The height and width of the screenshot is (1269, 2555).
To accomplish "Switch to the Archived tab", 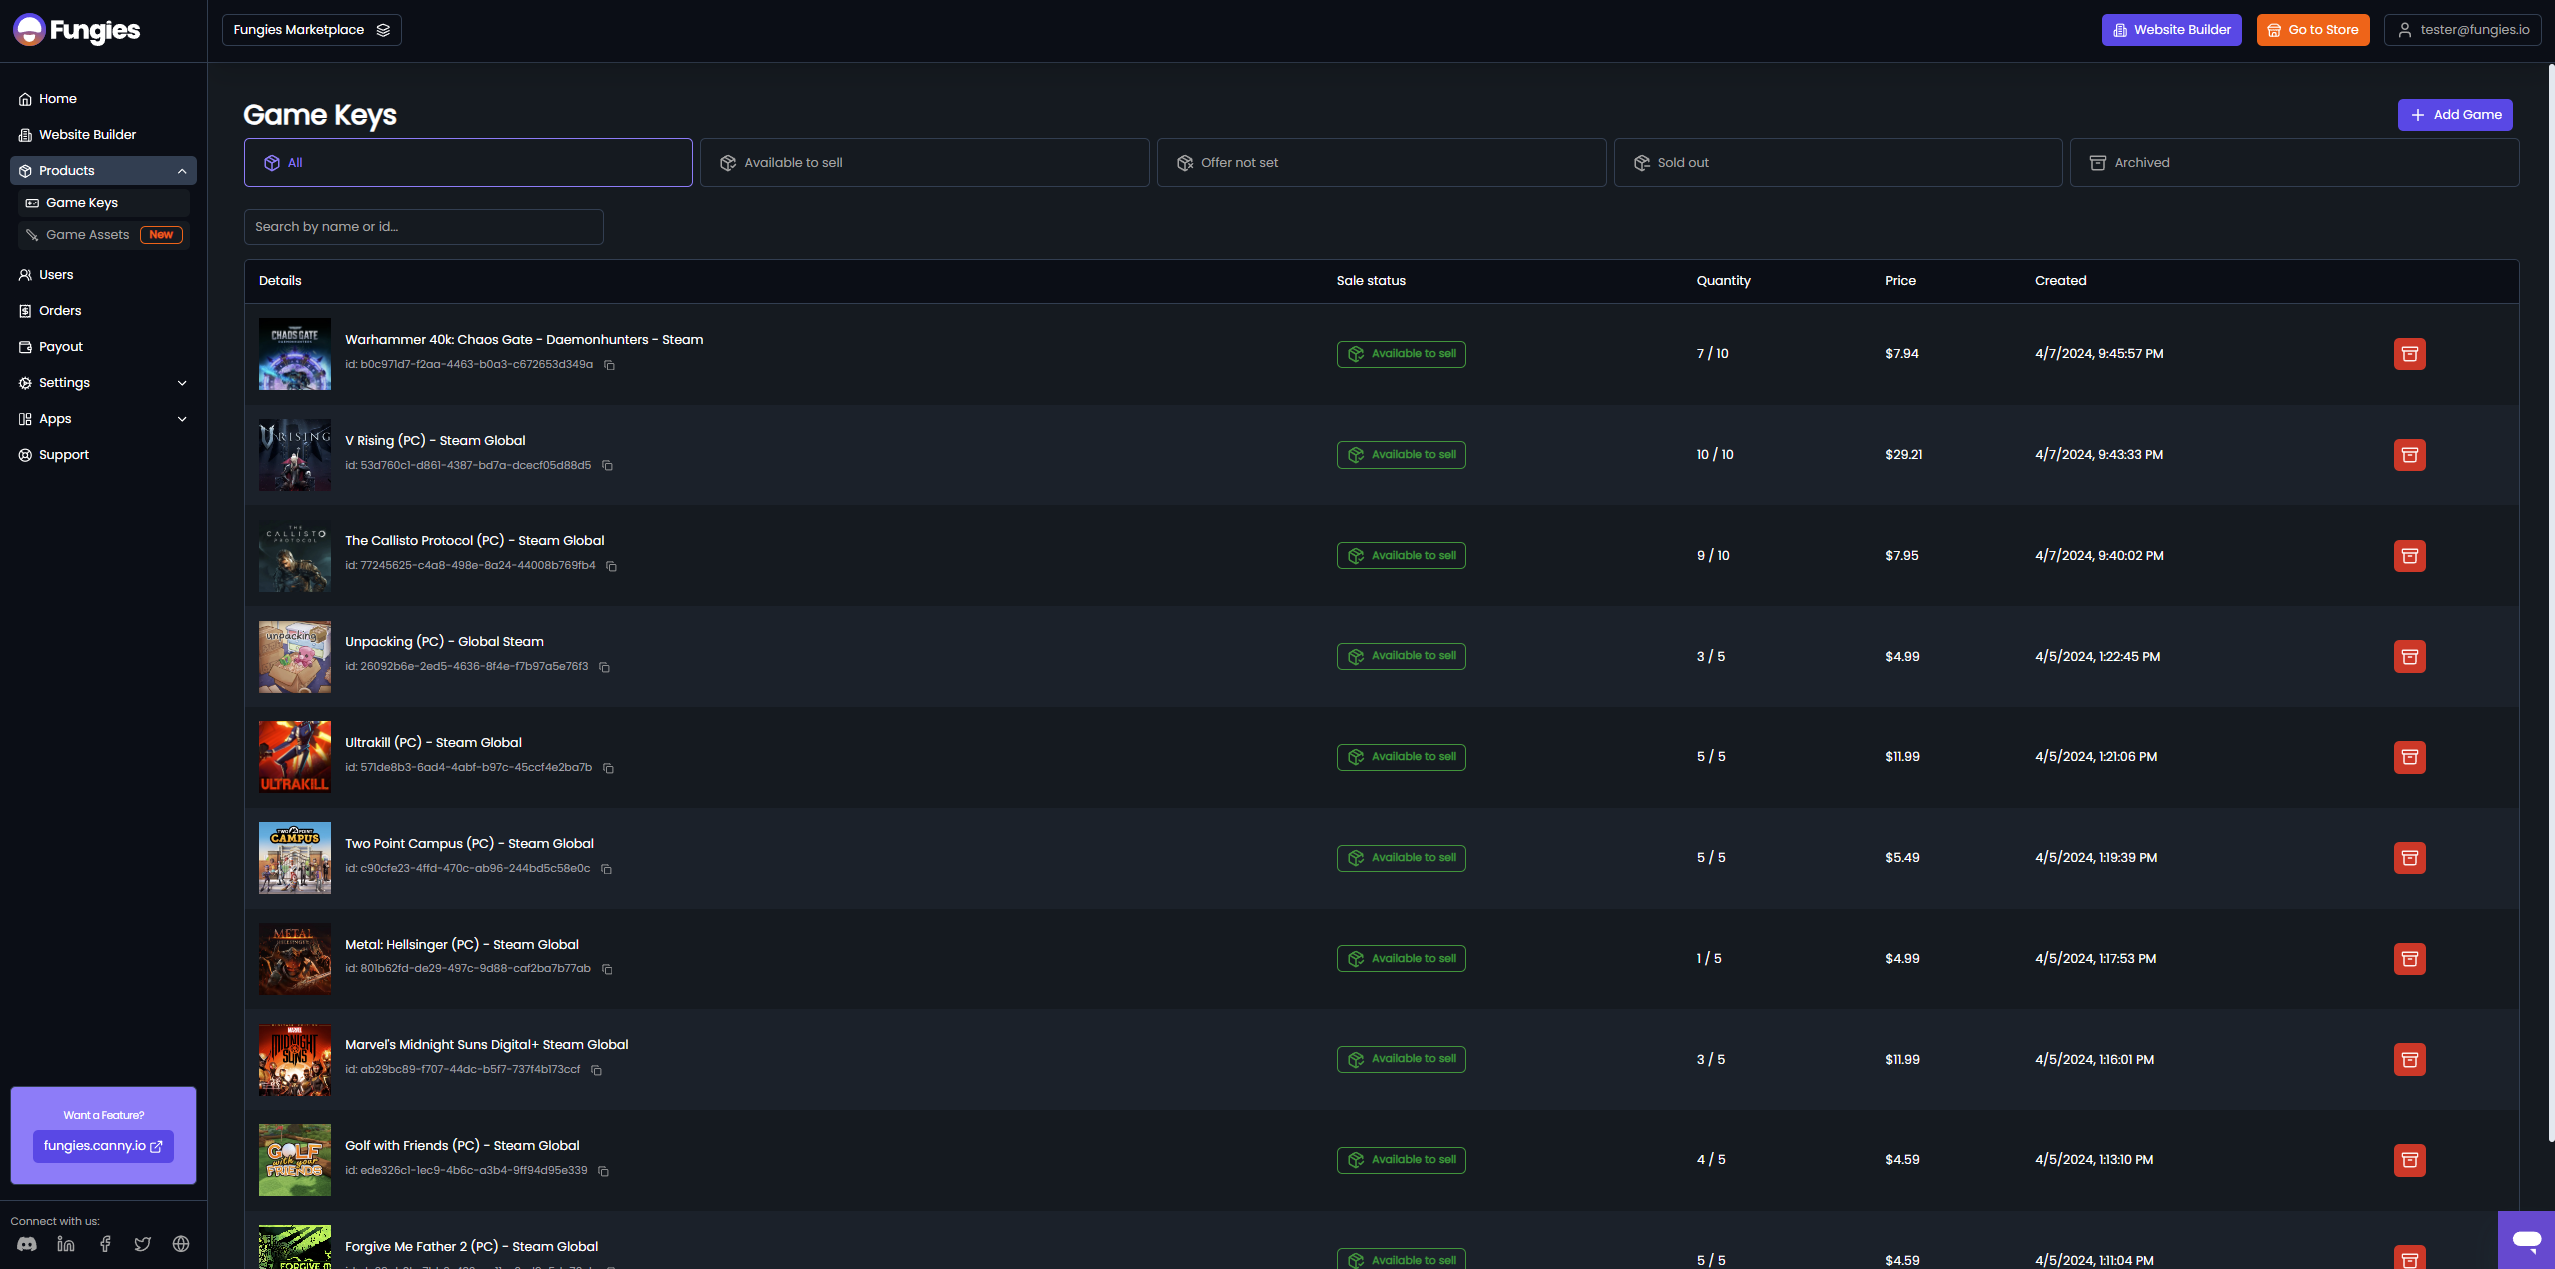I will tap(2294, 163).
